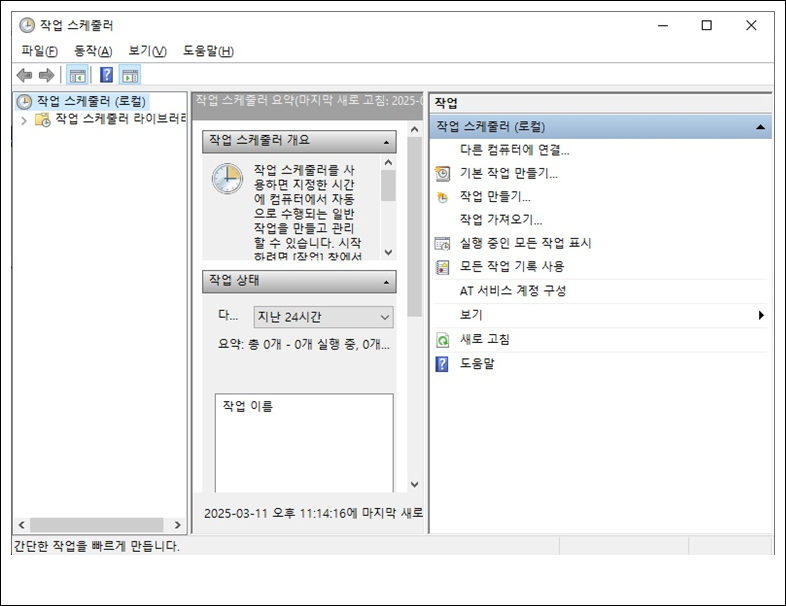
Task: Expand the 작업 스케줄러 라이브러리 tree node
Action: [x=24, y=120]
